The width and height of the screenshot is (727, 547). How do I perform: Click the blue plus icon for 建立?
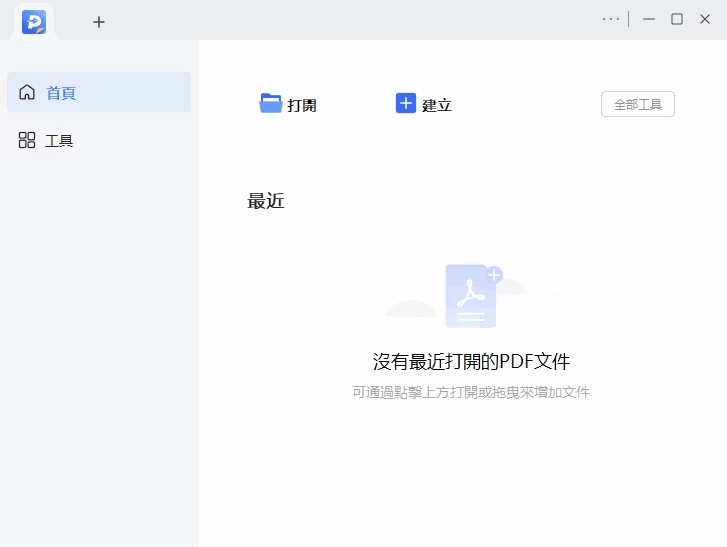point(406,103)
